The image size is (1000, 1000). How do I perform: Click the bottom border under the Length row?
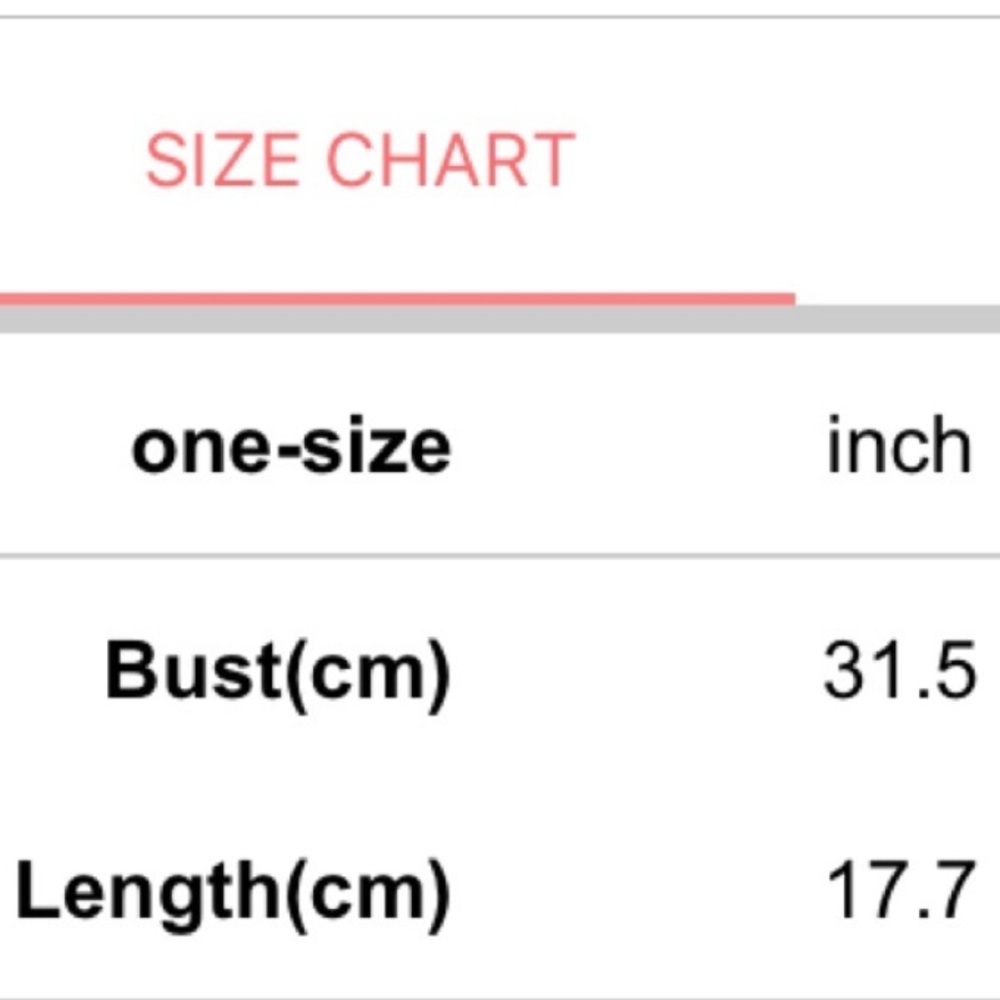click(x=500, y=996)
